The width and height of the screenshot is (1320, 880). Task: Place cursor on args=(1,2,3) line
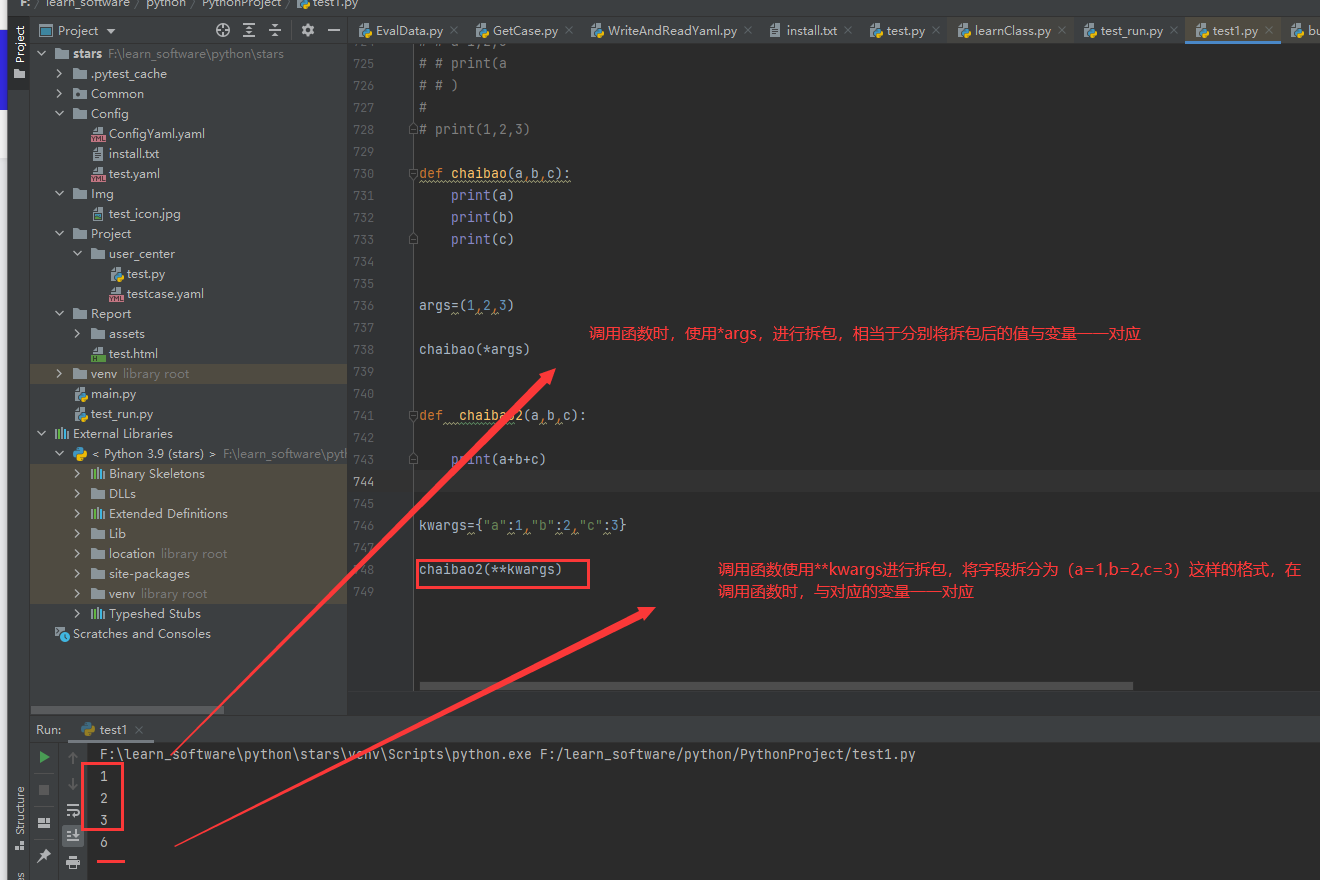pyautogui.click(x=466, y=305)
